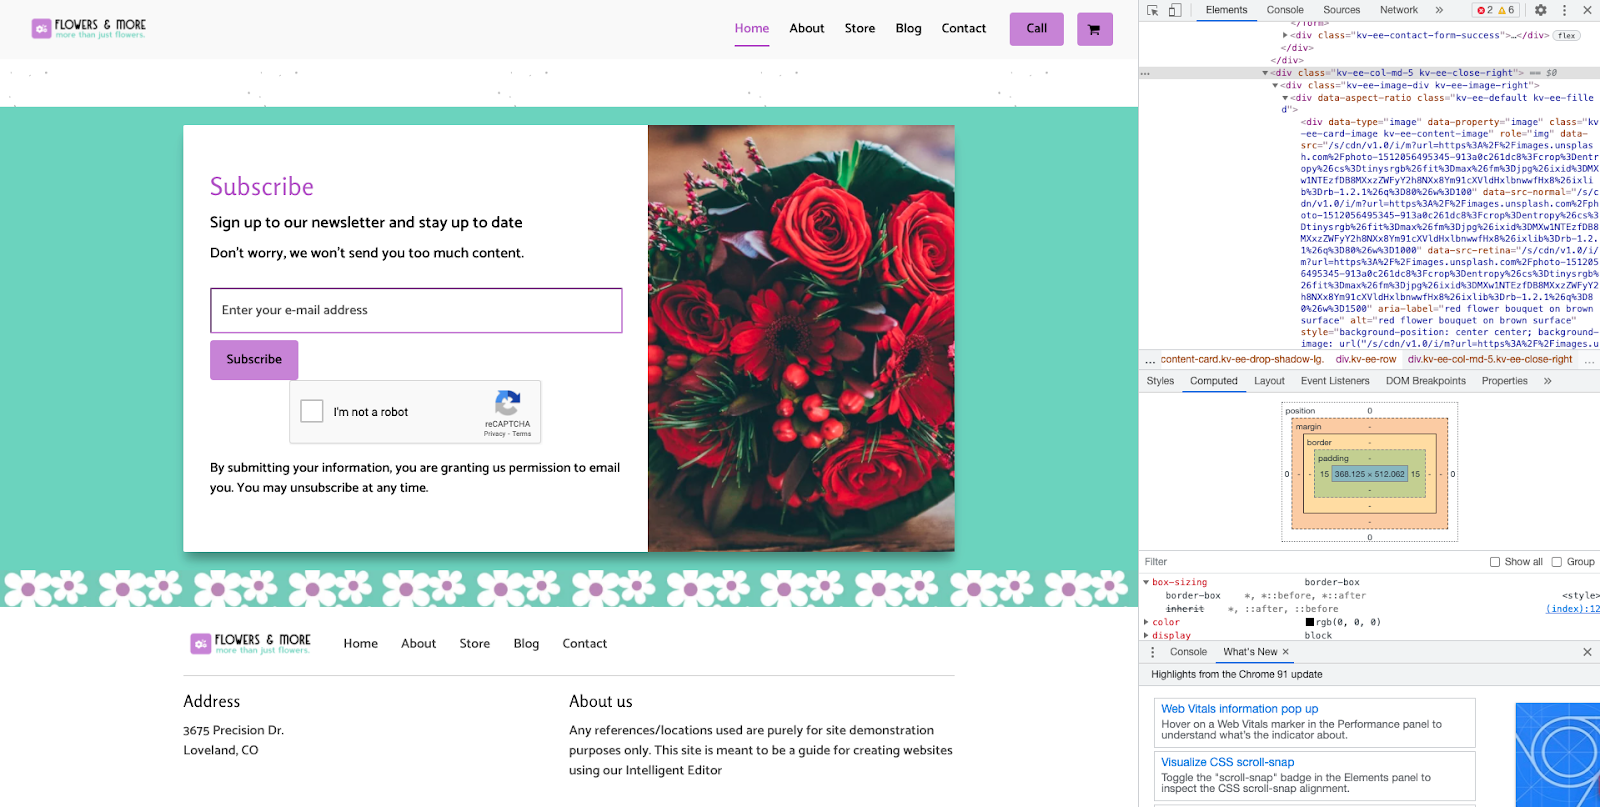
Task: Open the console drawer three-dot menu
Action: [1153, 652]
